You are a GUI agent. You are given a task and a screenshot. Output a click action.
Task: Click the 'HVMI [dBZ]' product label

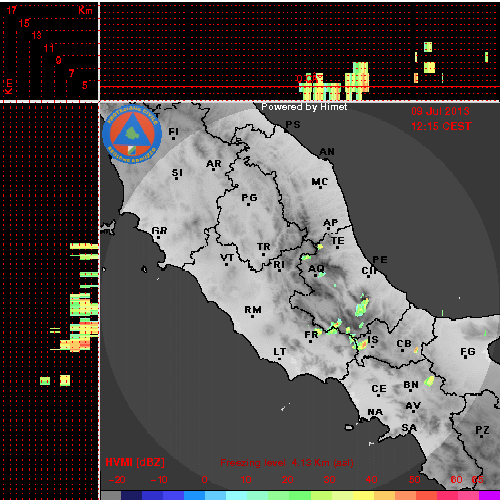[135, 463]
